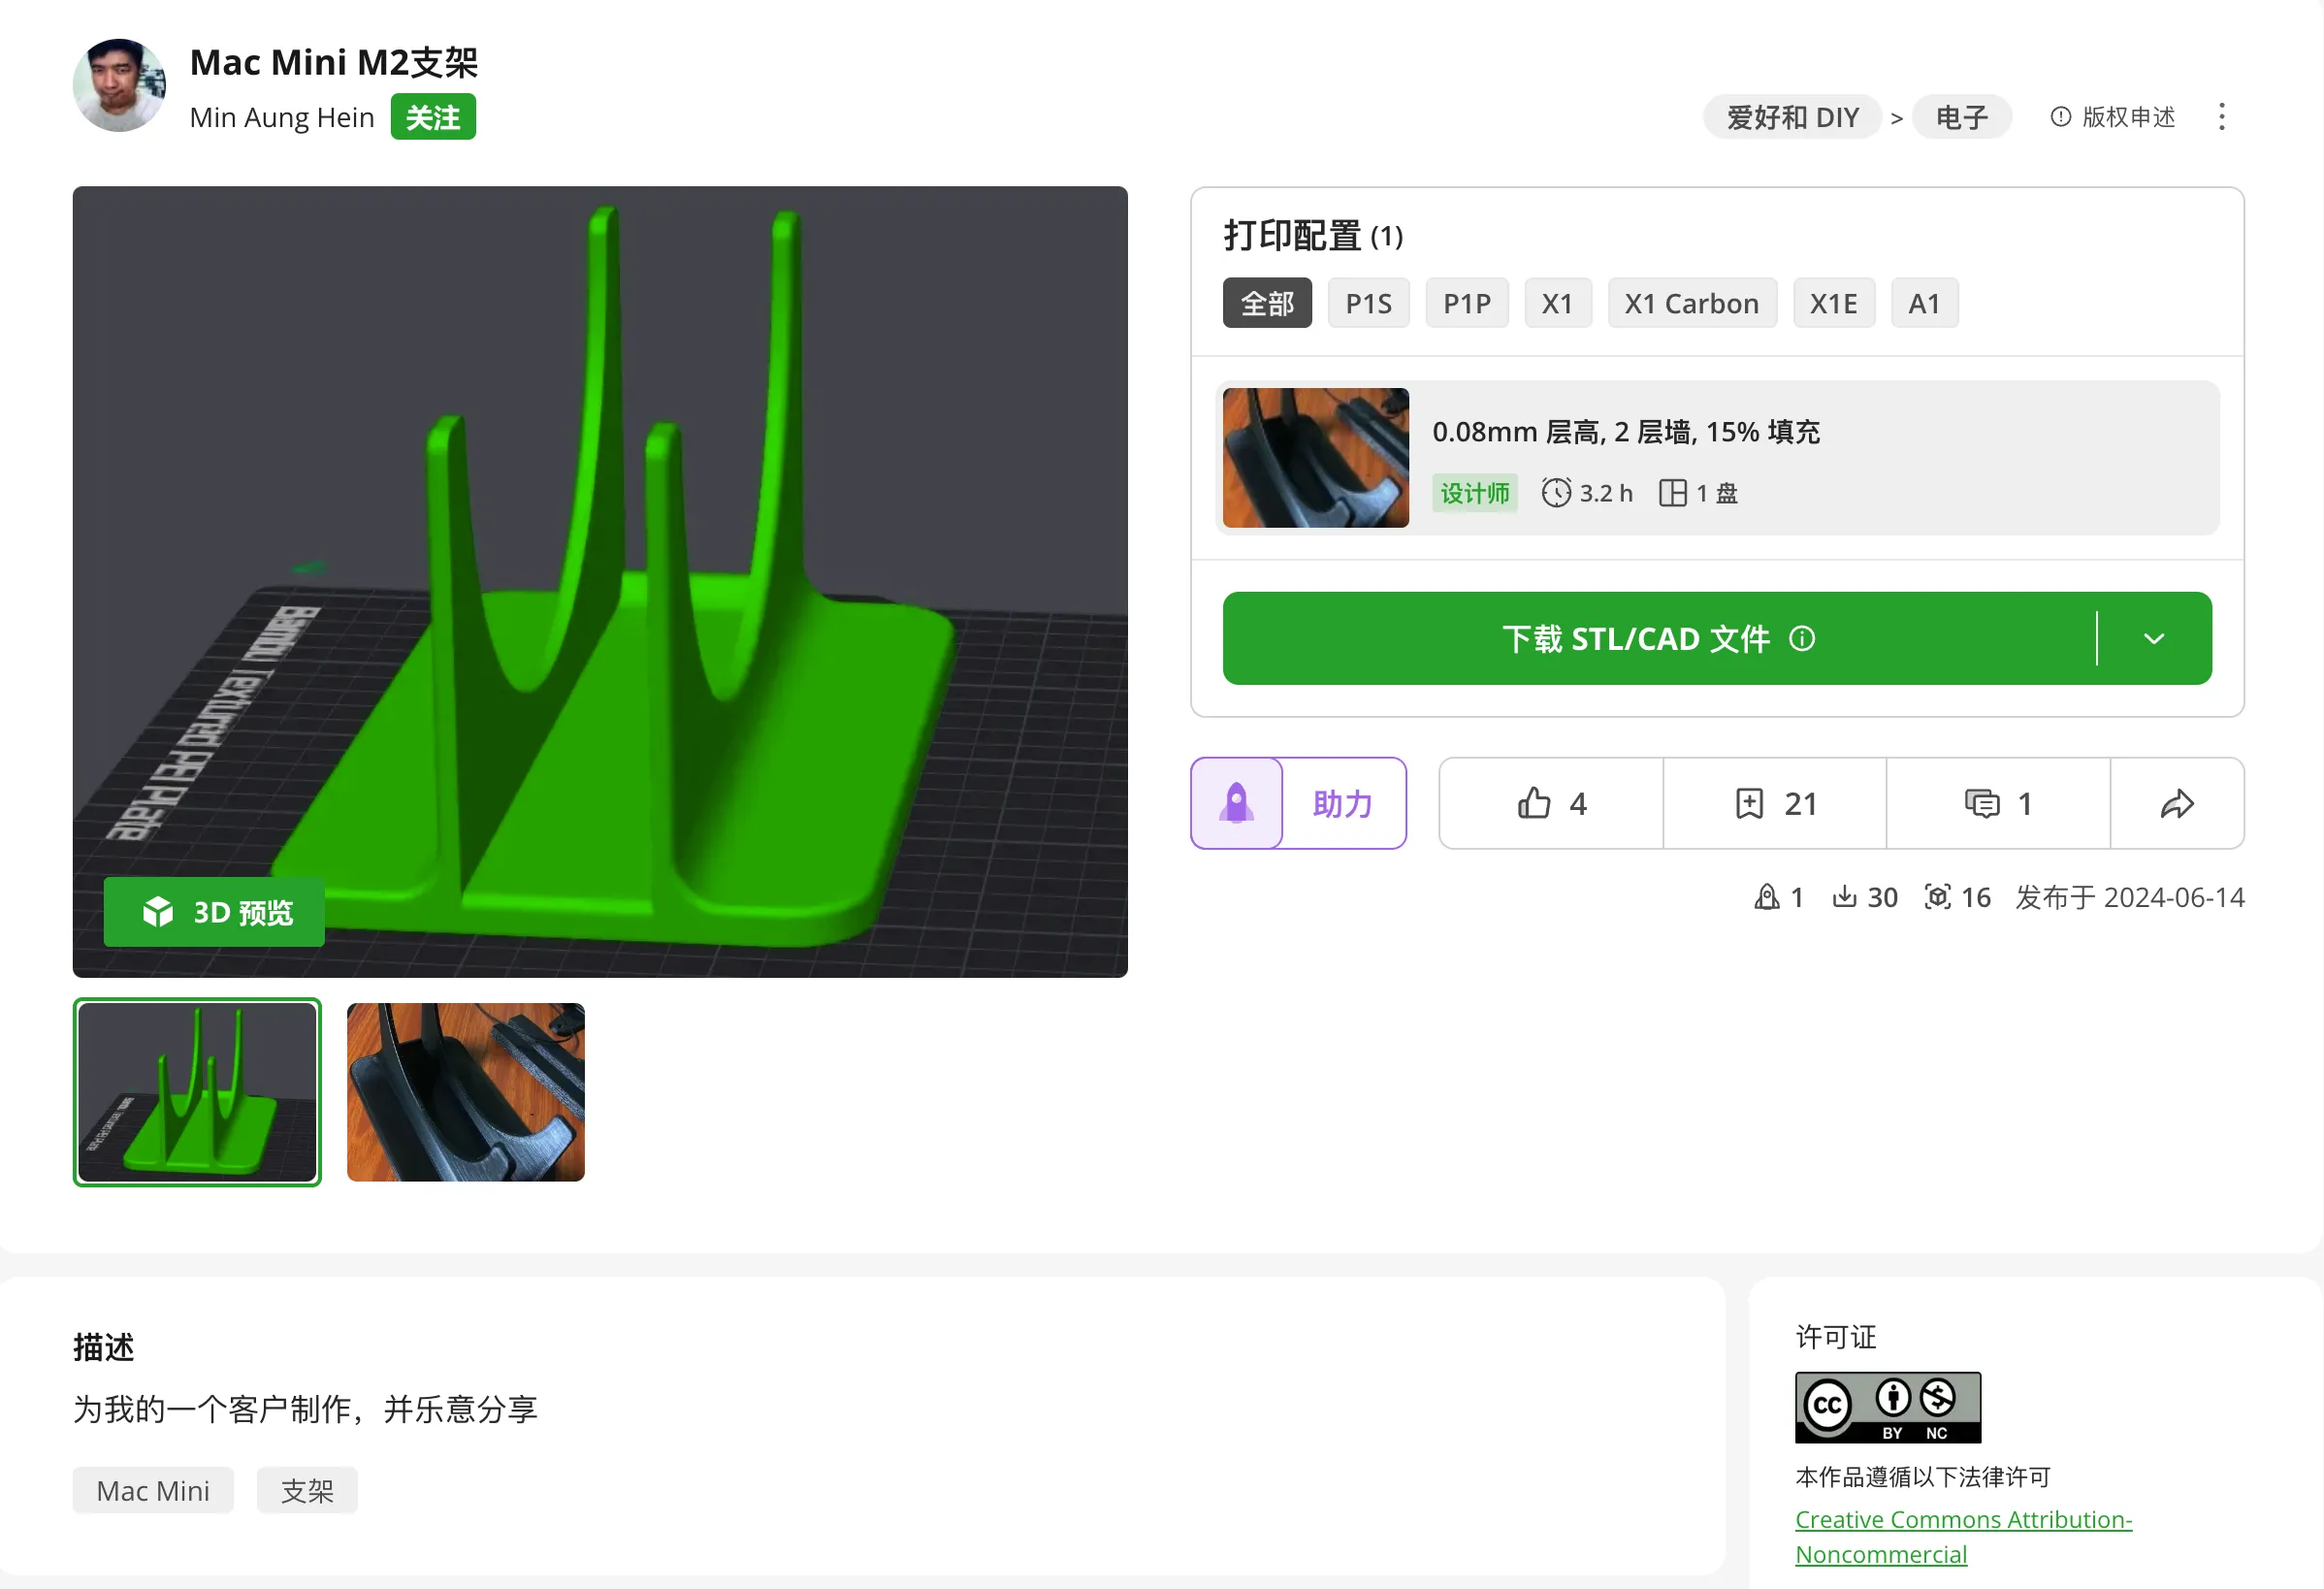Viewport: 2324px width, 1589px height.
Task: Click the purple rocket boost icon
Action: tap(1237, 803)
